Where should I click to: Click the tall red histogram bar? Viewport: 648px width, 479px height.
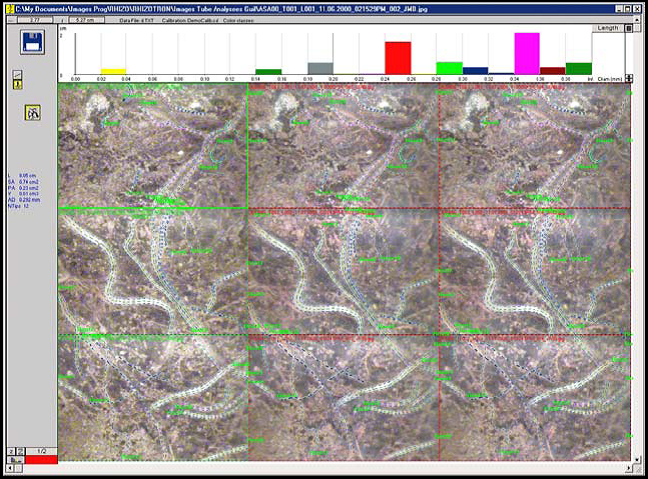[x=398, y=57]
